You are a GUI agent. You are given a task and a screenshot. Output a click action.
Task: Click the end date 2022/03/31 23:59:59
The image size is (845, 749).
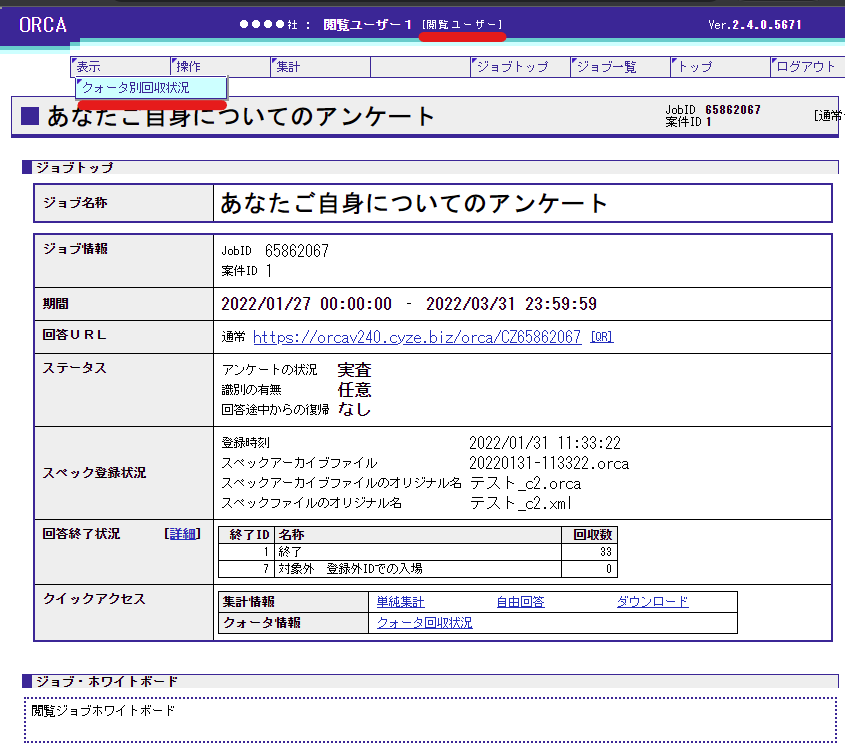511,304
